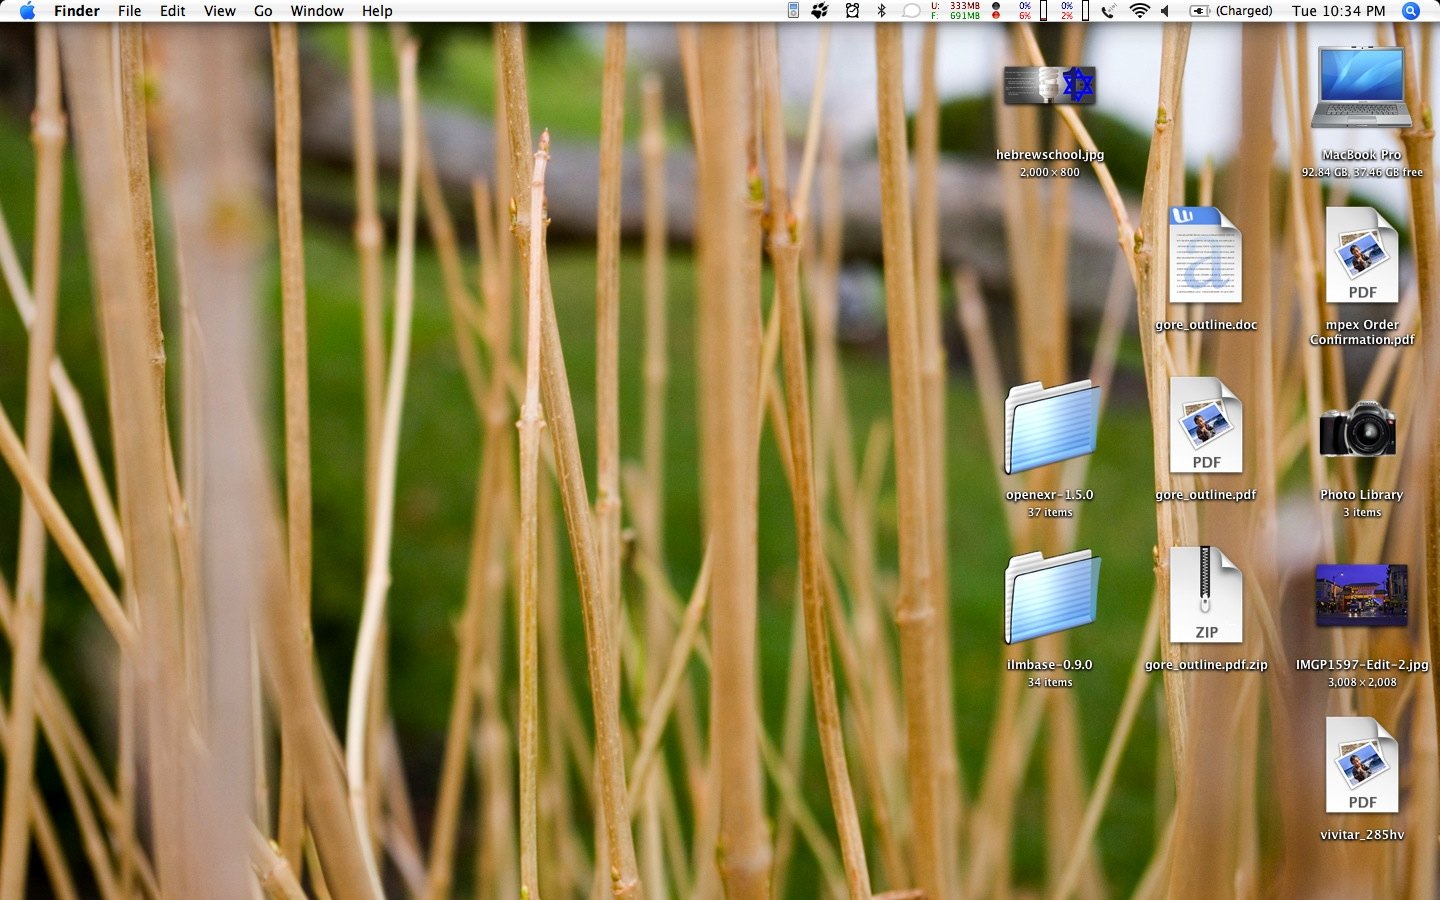The image size is (1440, 900).
Task: Select the gore_outline.pdf.zip archive icon
Action: [1206, 595]
